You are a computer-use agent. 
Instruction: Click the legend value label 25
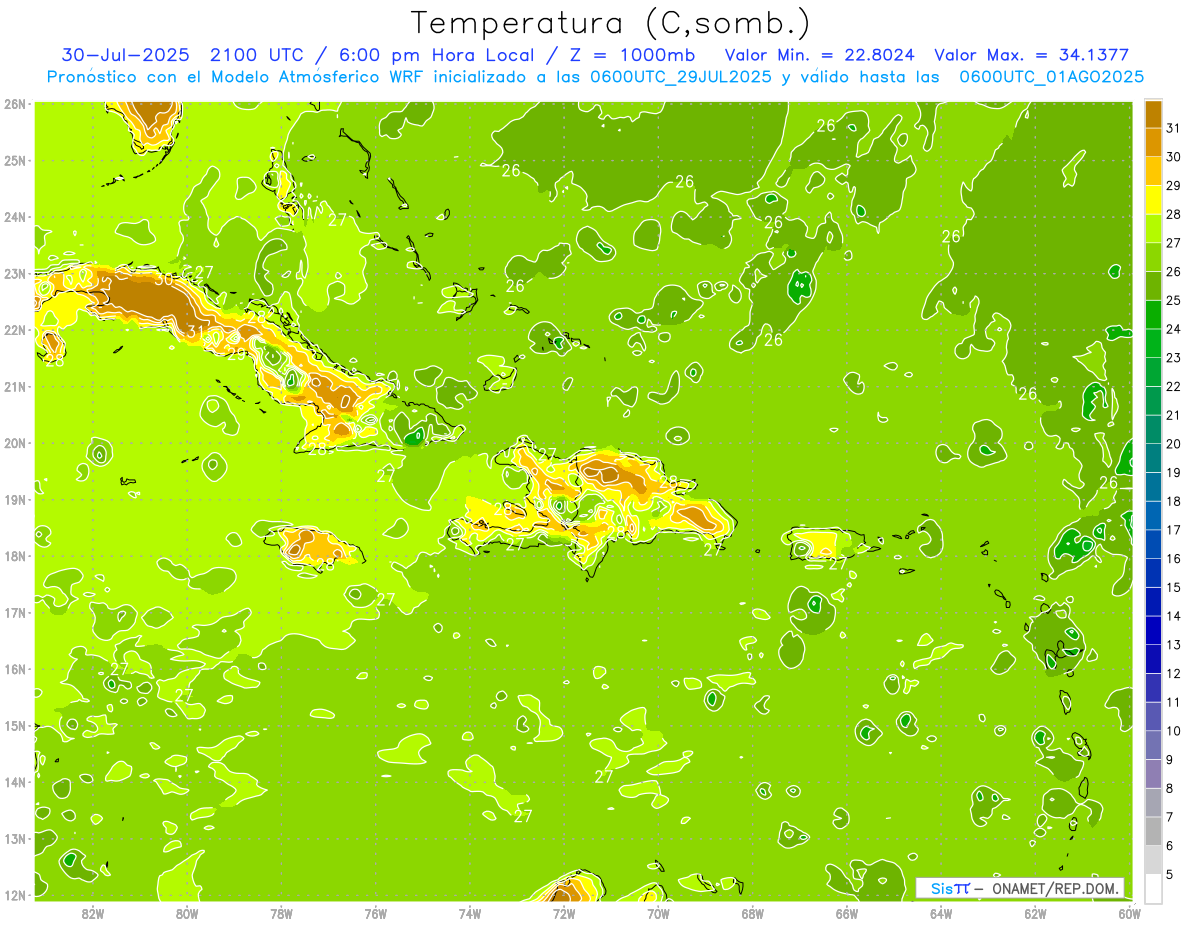tap(1173, 300)
